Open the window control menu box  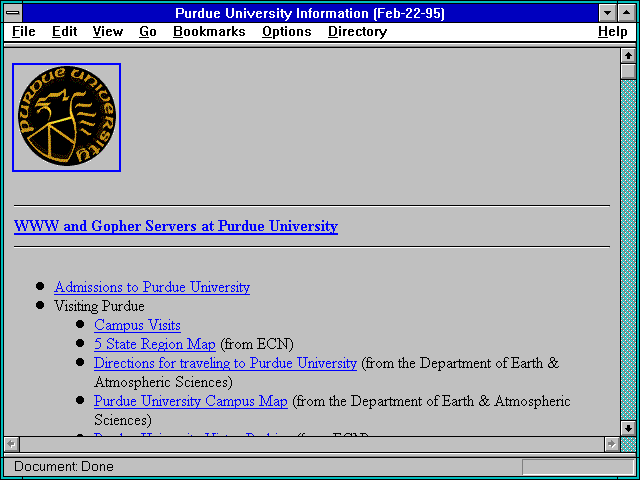(13, 13)
